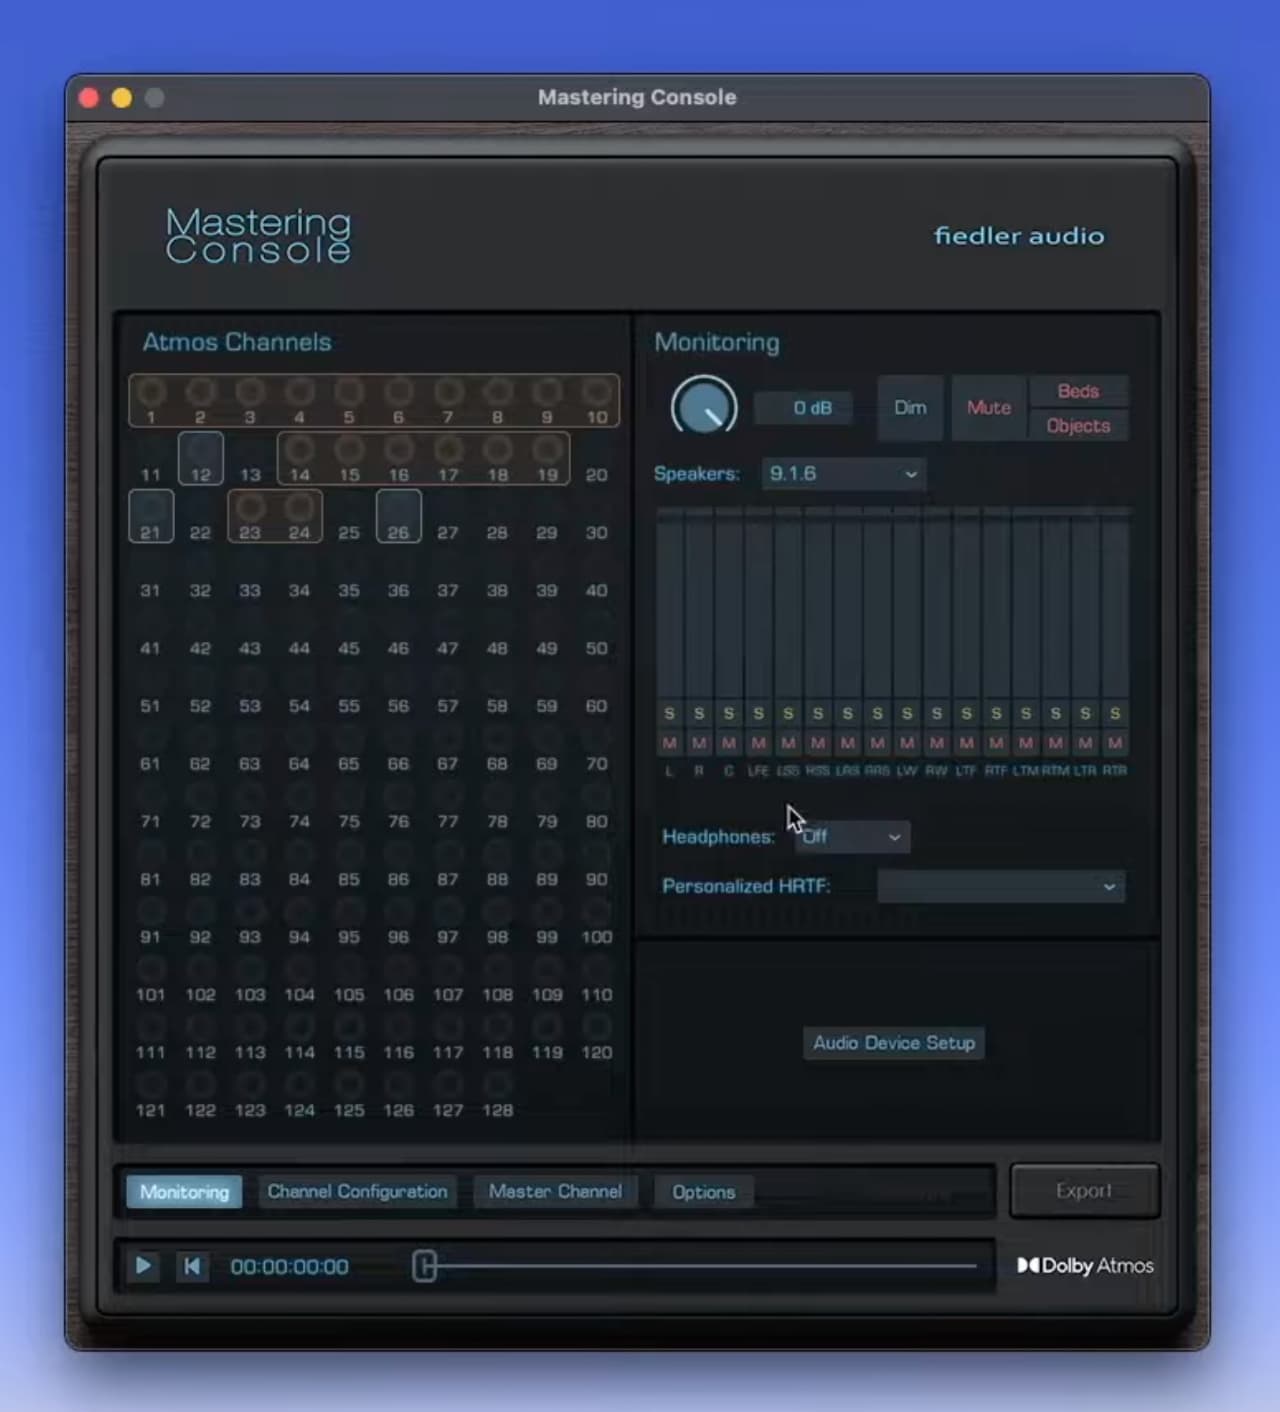Select Atmos channel 26
Viewport: 1280px width, 1412px height.
[x=397, y=514]
